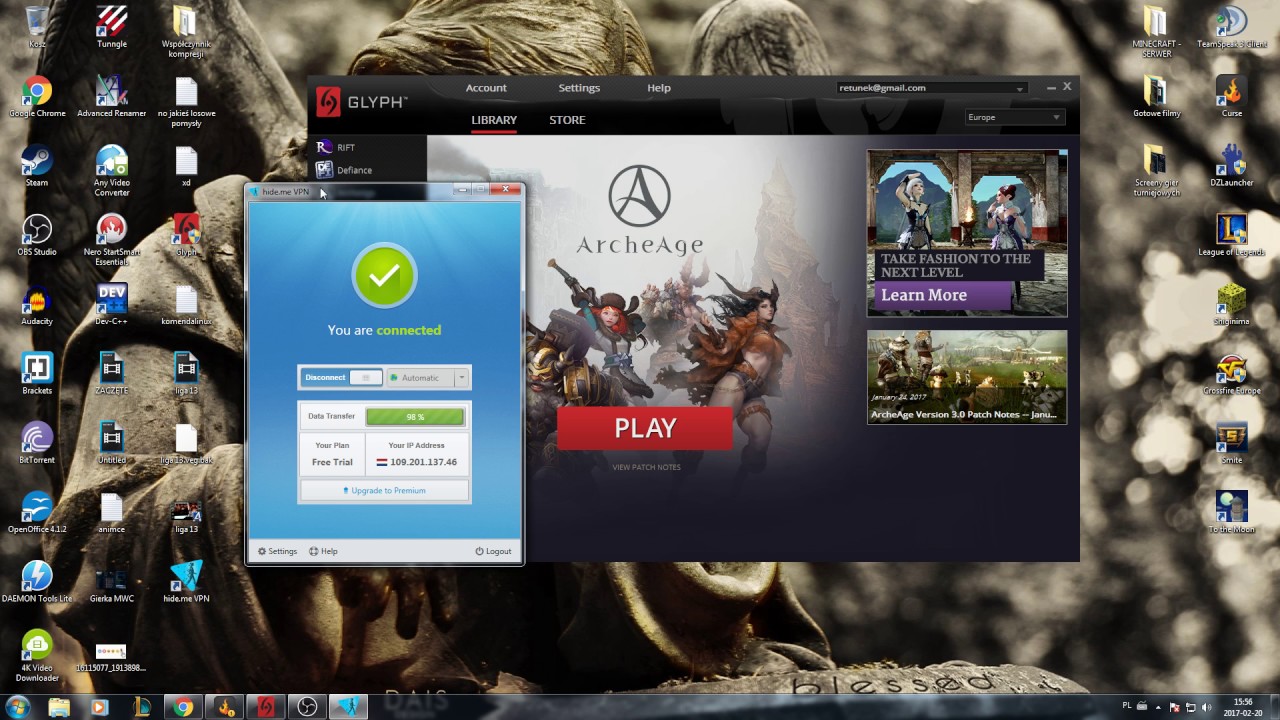The height and width of the screenshot is (720, 1280).
Task: Click Upgrade to Premium in hide.me VPN
Action: 385,491
